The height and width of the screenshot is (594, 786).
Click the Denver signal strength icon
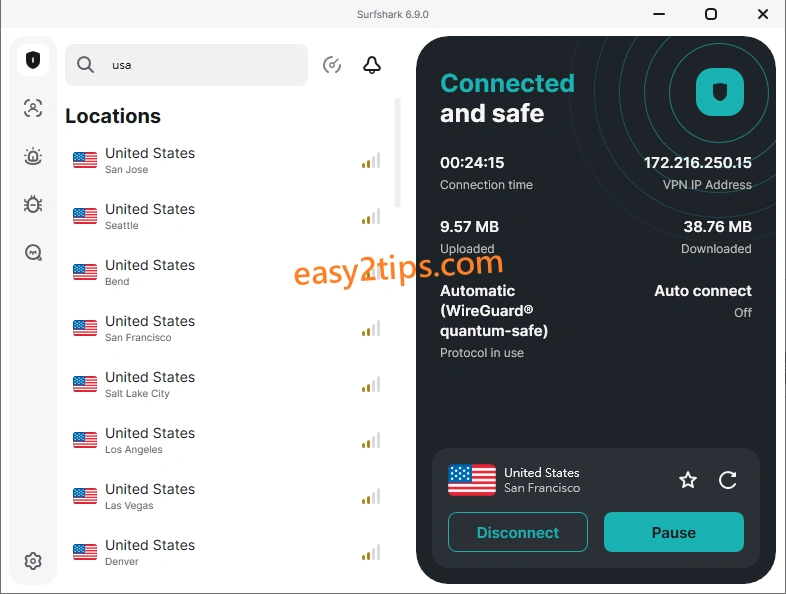[x=371, y=552]
